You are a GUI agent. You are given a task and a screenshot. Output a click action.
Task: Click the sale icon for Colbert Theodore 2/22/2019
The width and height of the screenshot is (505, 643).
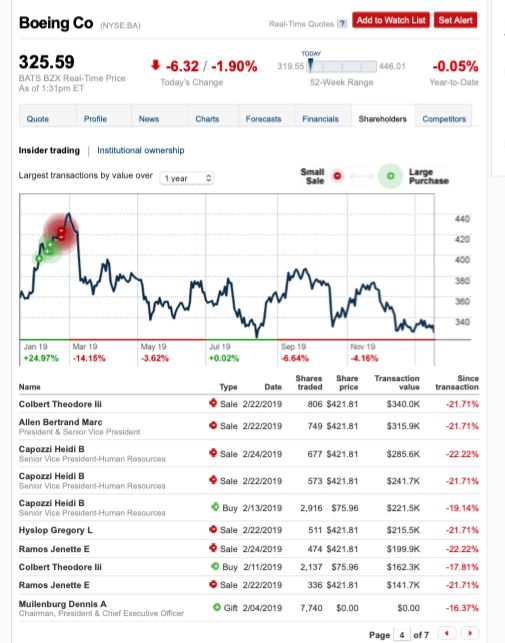coord(213,403)
